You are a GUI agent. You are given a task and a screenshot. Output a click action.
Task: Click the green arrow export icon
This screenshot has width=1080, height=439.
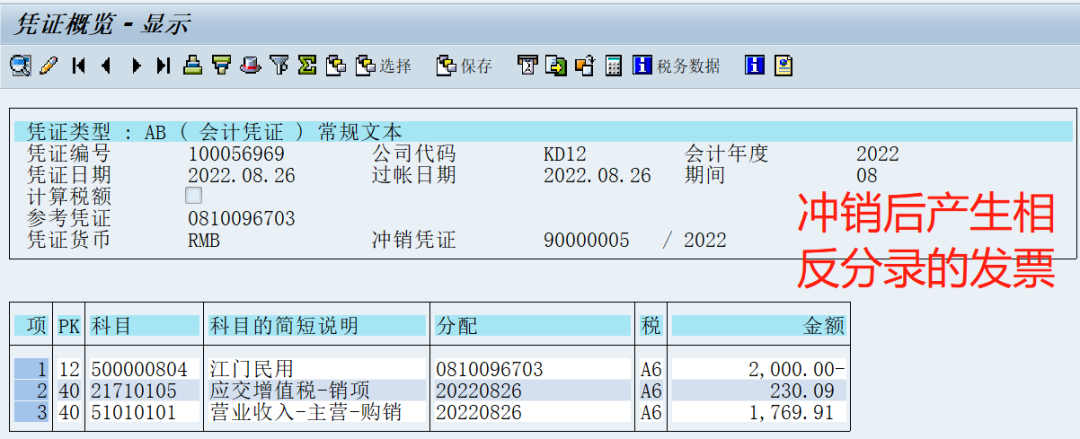pos(556,65)
